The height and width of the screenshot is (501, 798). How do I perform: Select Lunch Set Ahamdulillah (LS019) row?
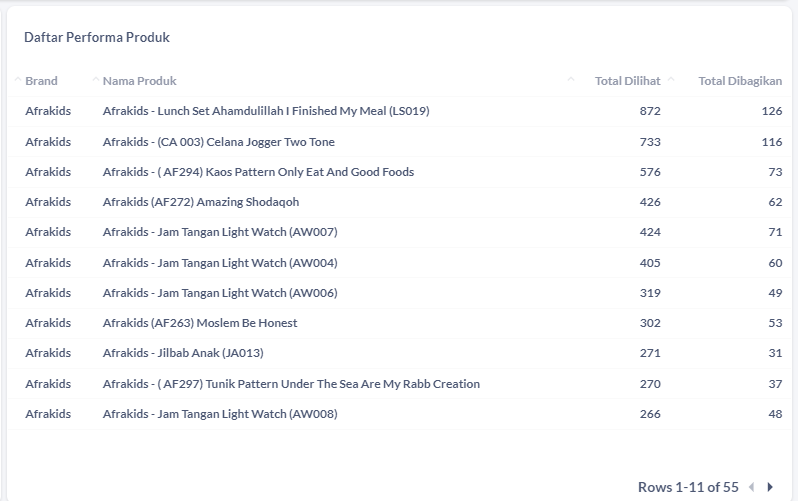point(399,111)
